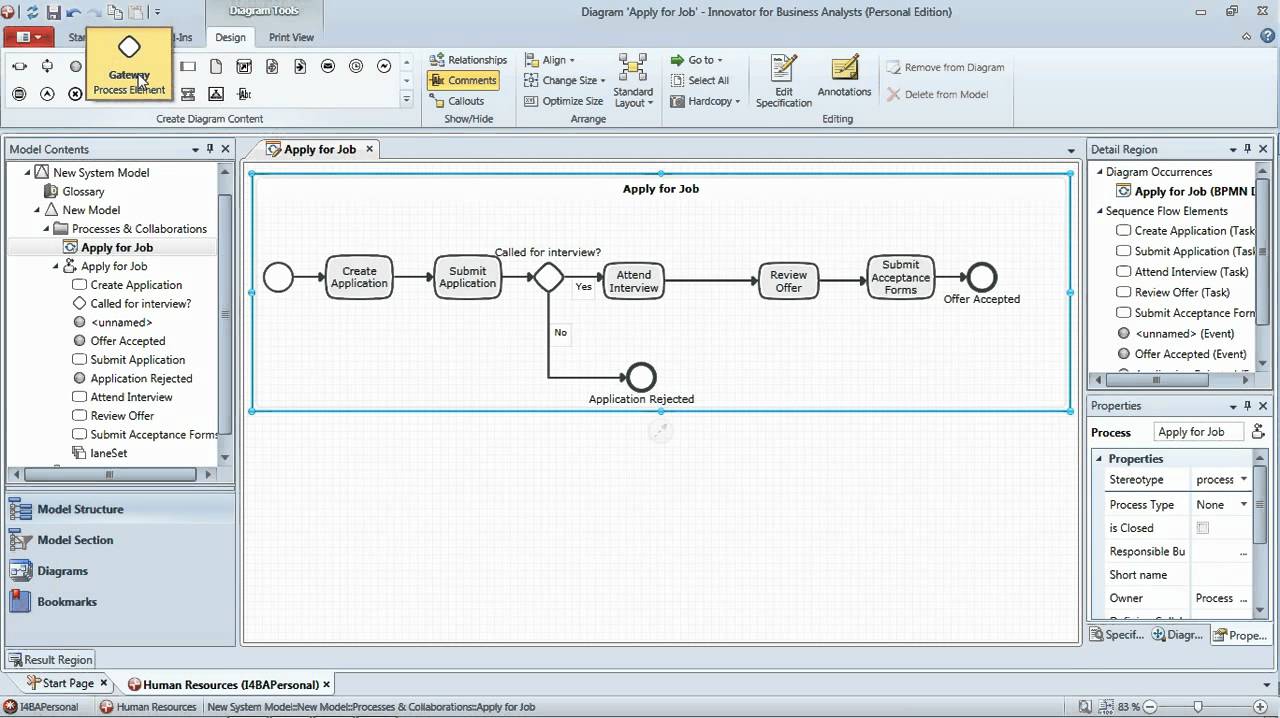Select the signal/escalation zigzag event icon
This screenshot has width=1280, height=718.
(384, 66)
